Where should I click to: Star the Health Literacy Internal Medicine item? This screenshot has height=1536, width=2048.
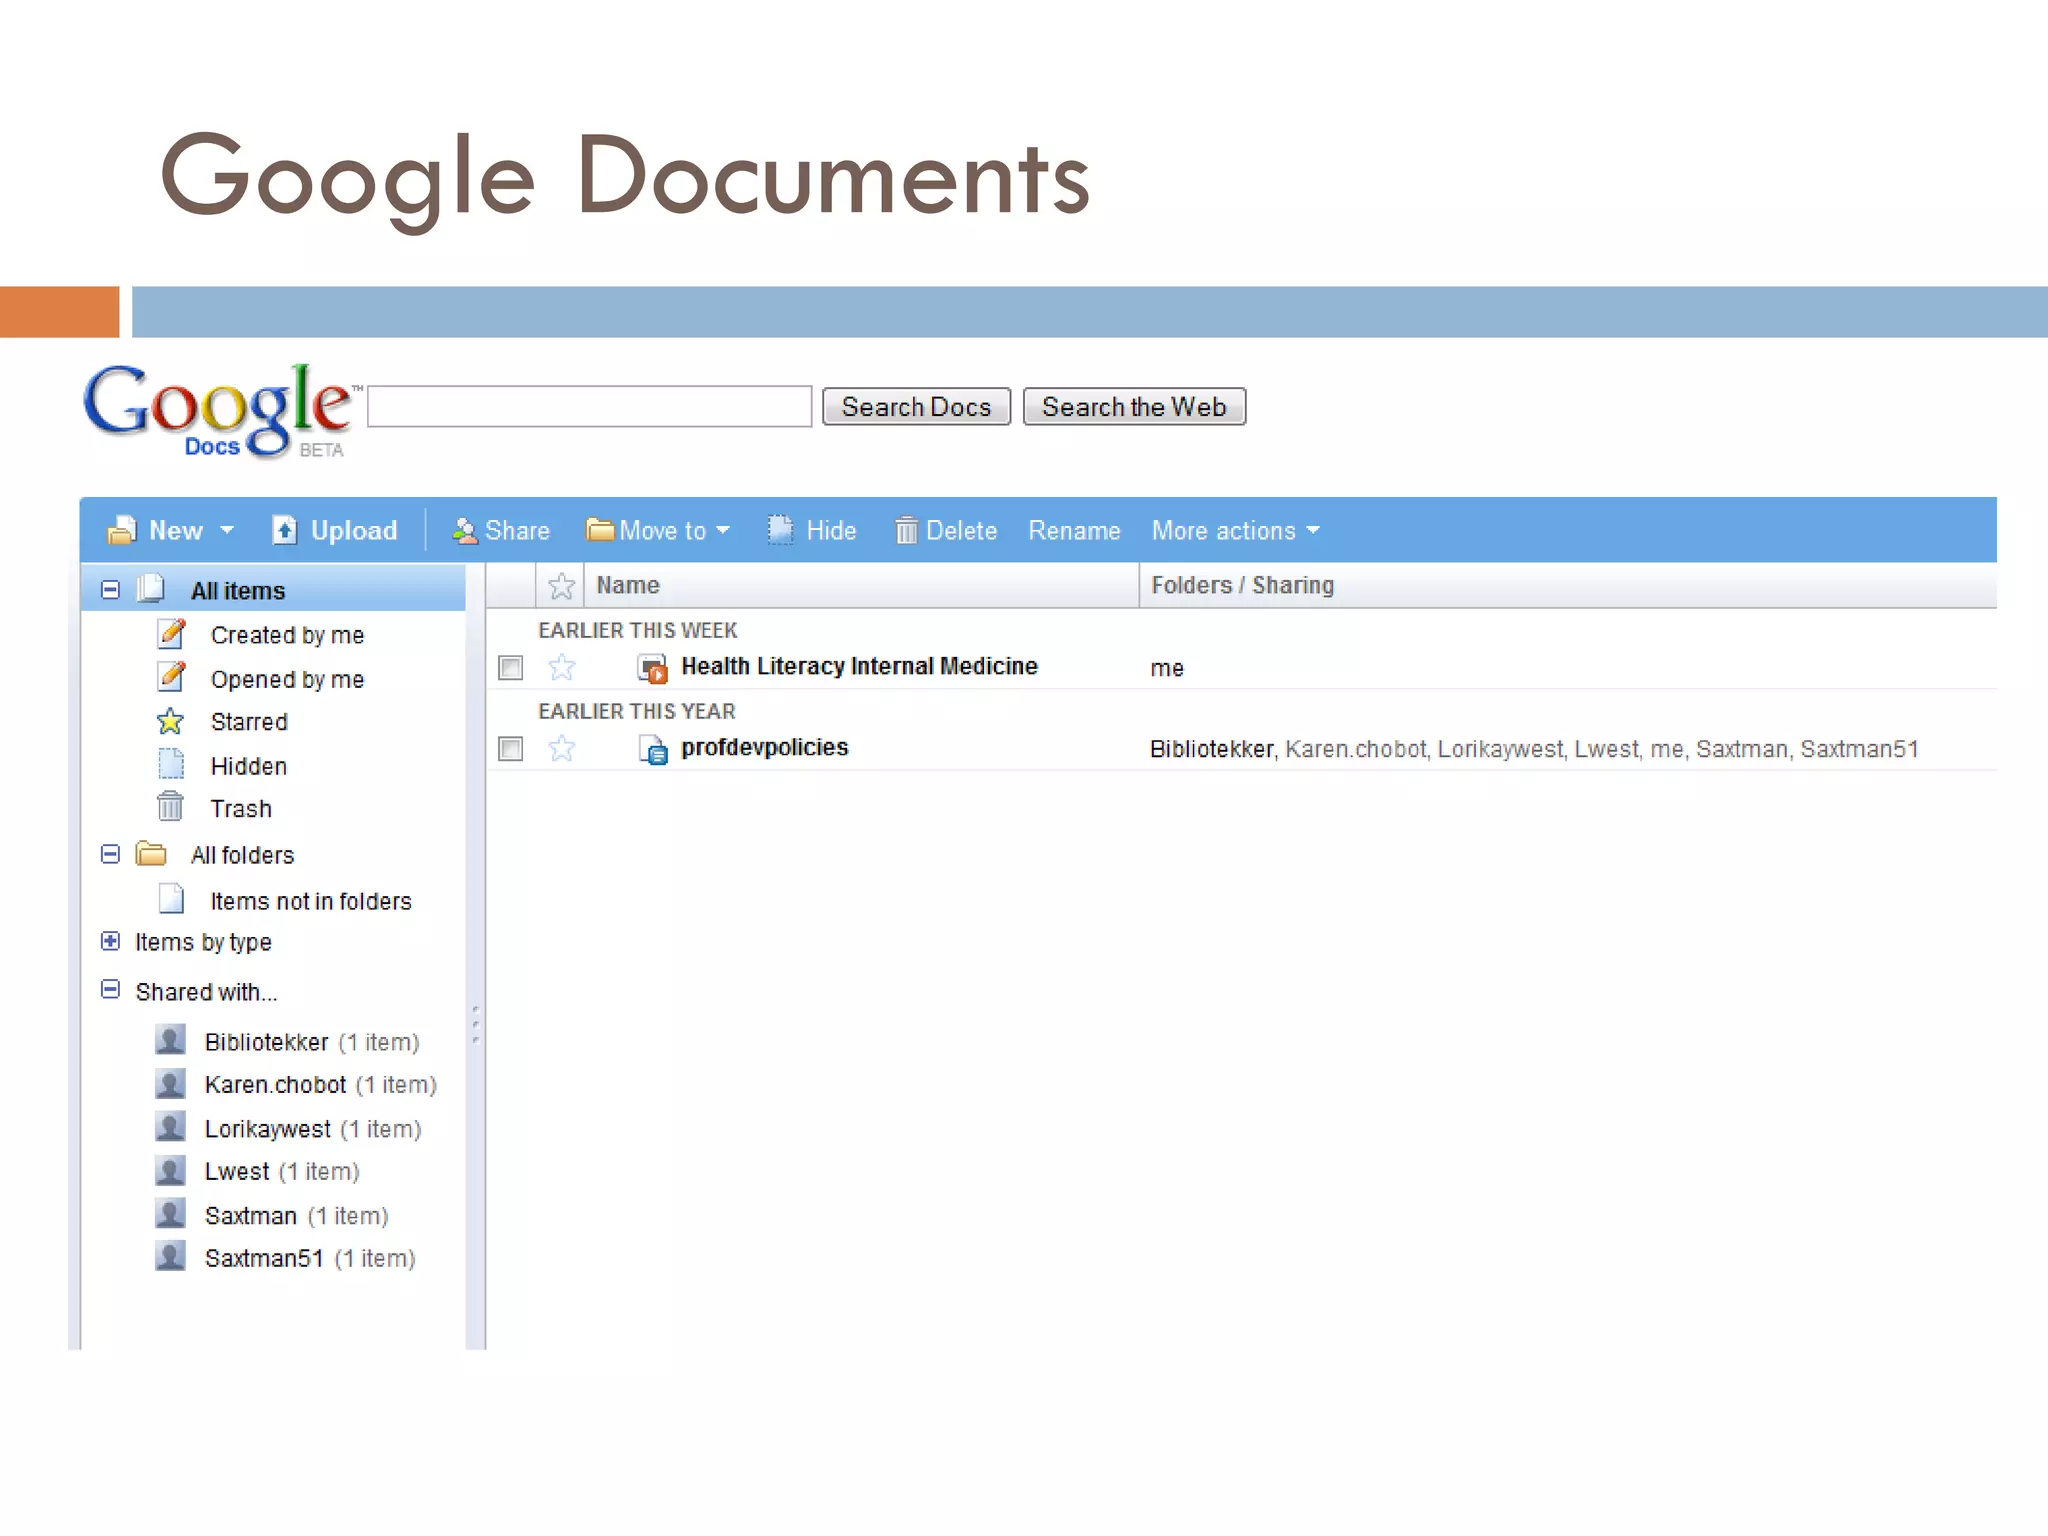[562, 667]
